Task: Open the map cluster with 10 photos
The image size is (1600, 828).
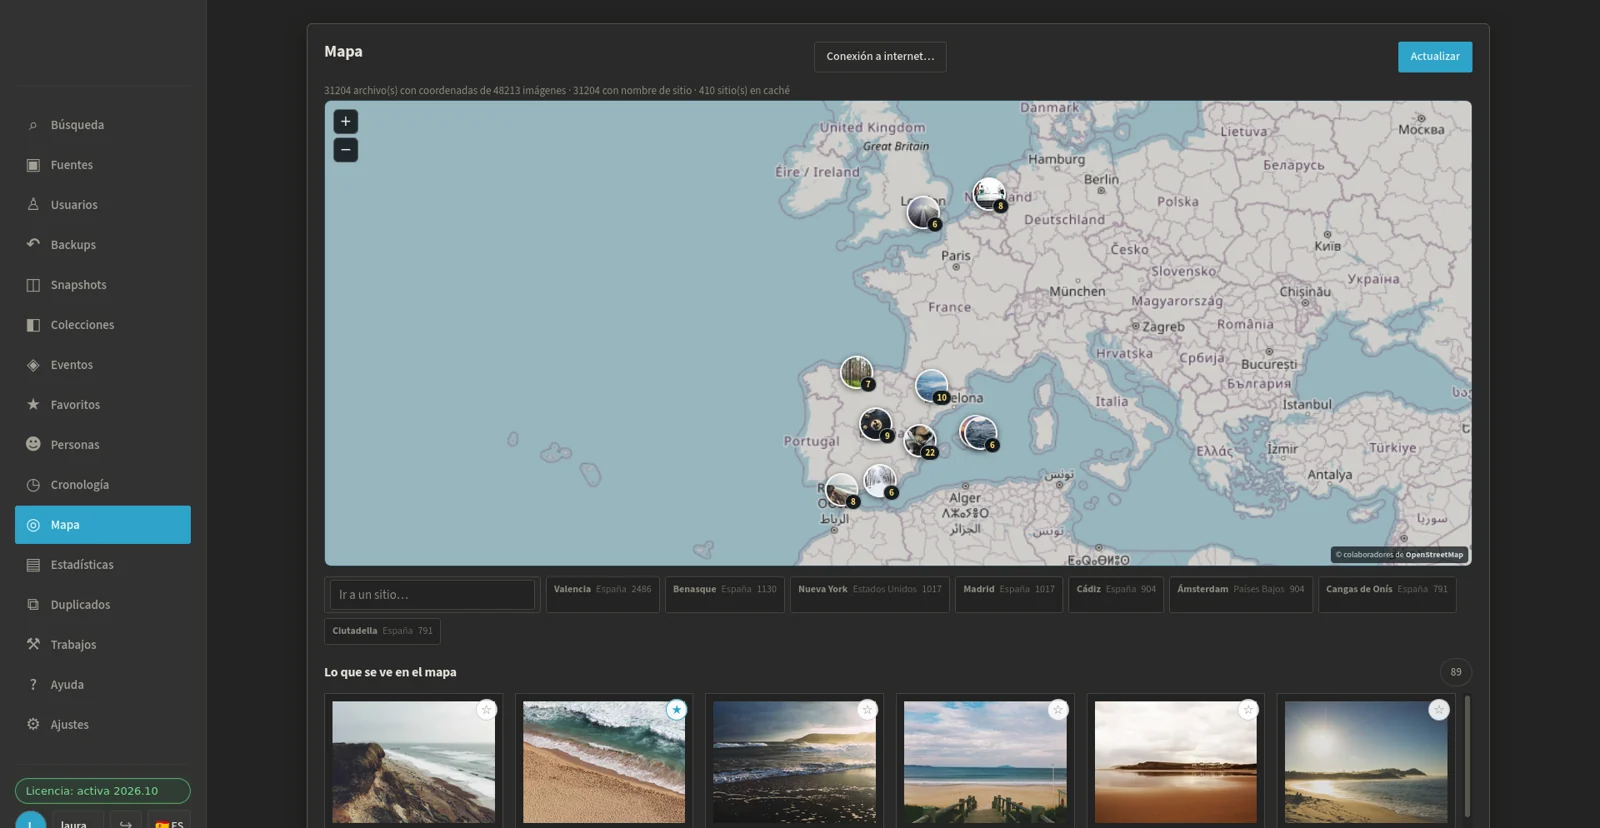Action: click(932, 386)
